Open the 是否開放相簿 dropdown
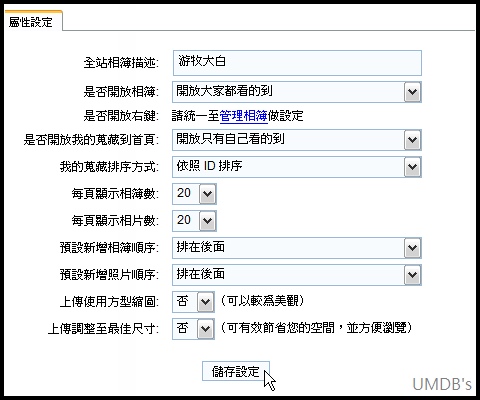 [x=297, y=92]
